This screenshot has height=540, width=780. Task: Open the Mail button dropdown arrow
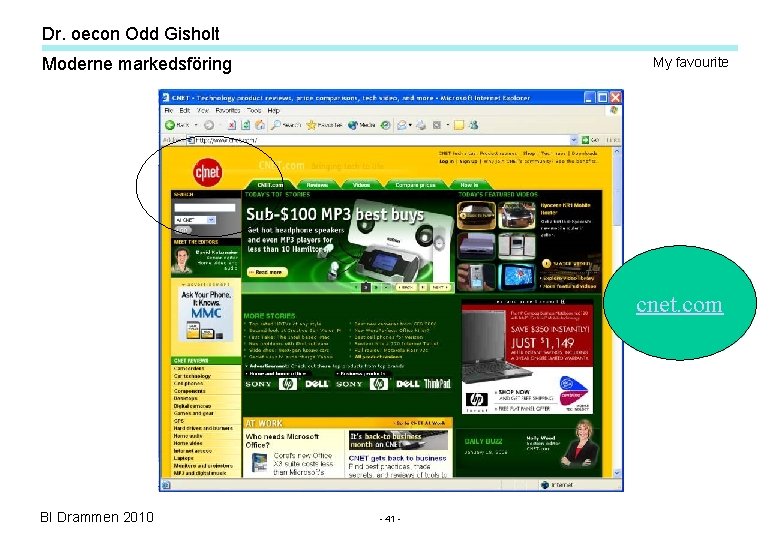410,125
